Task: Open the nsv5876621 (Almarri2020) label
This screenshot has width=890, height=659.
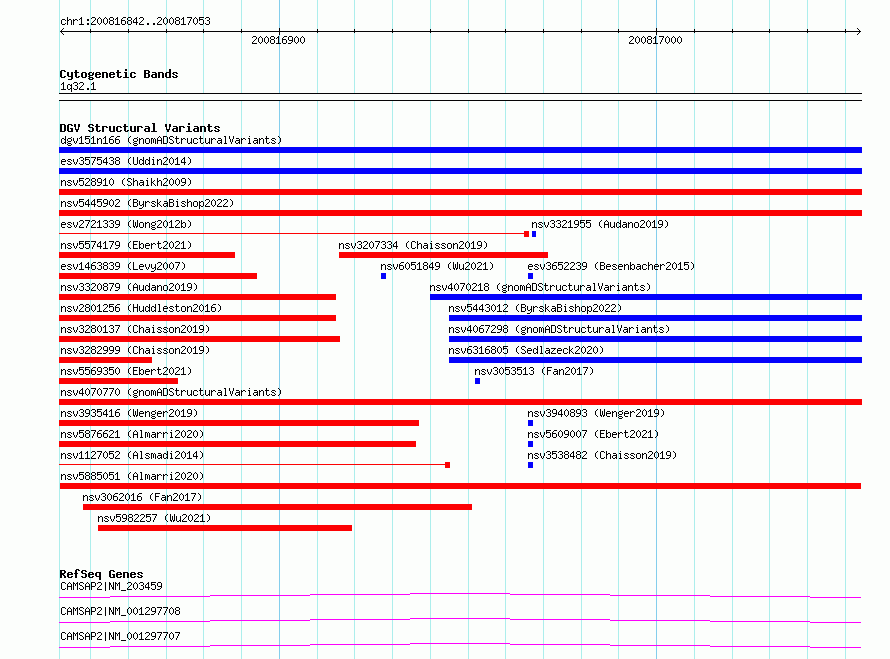Action: pyautogui.click(x=132, y=434)
